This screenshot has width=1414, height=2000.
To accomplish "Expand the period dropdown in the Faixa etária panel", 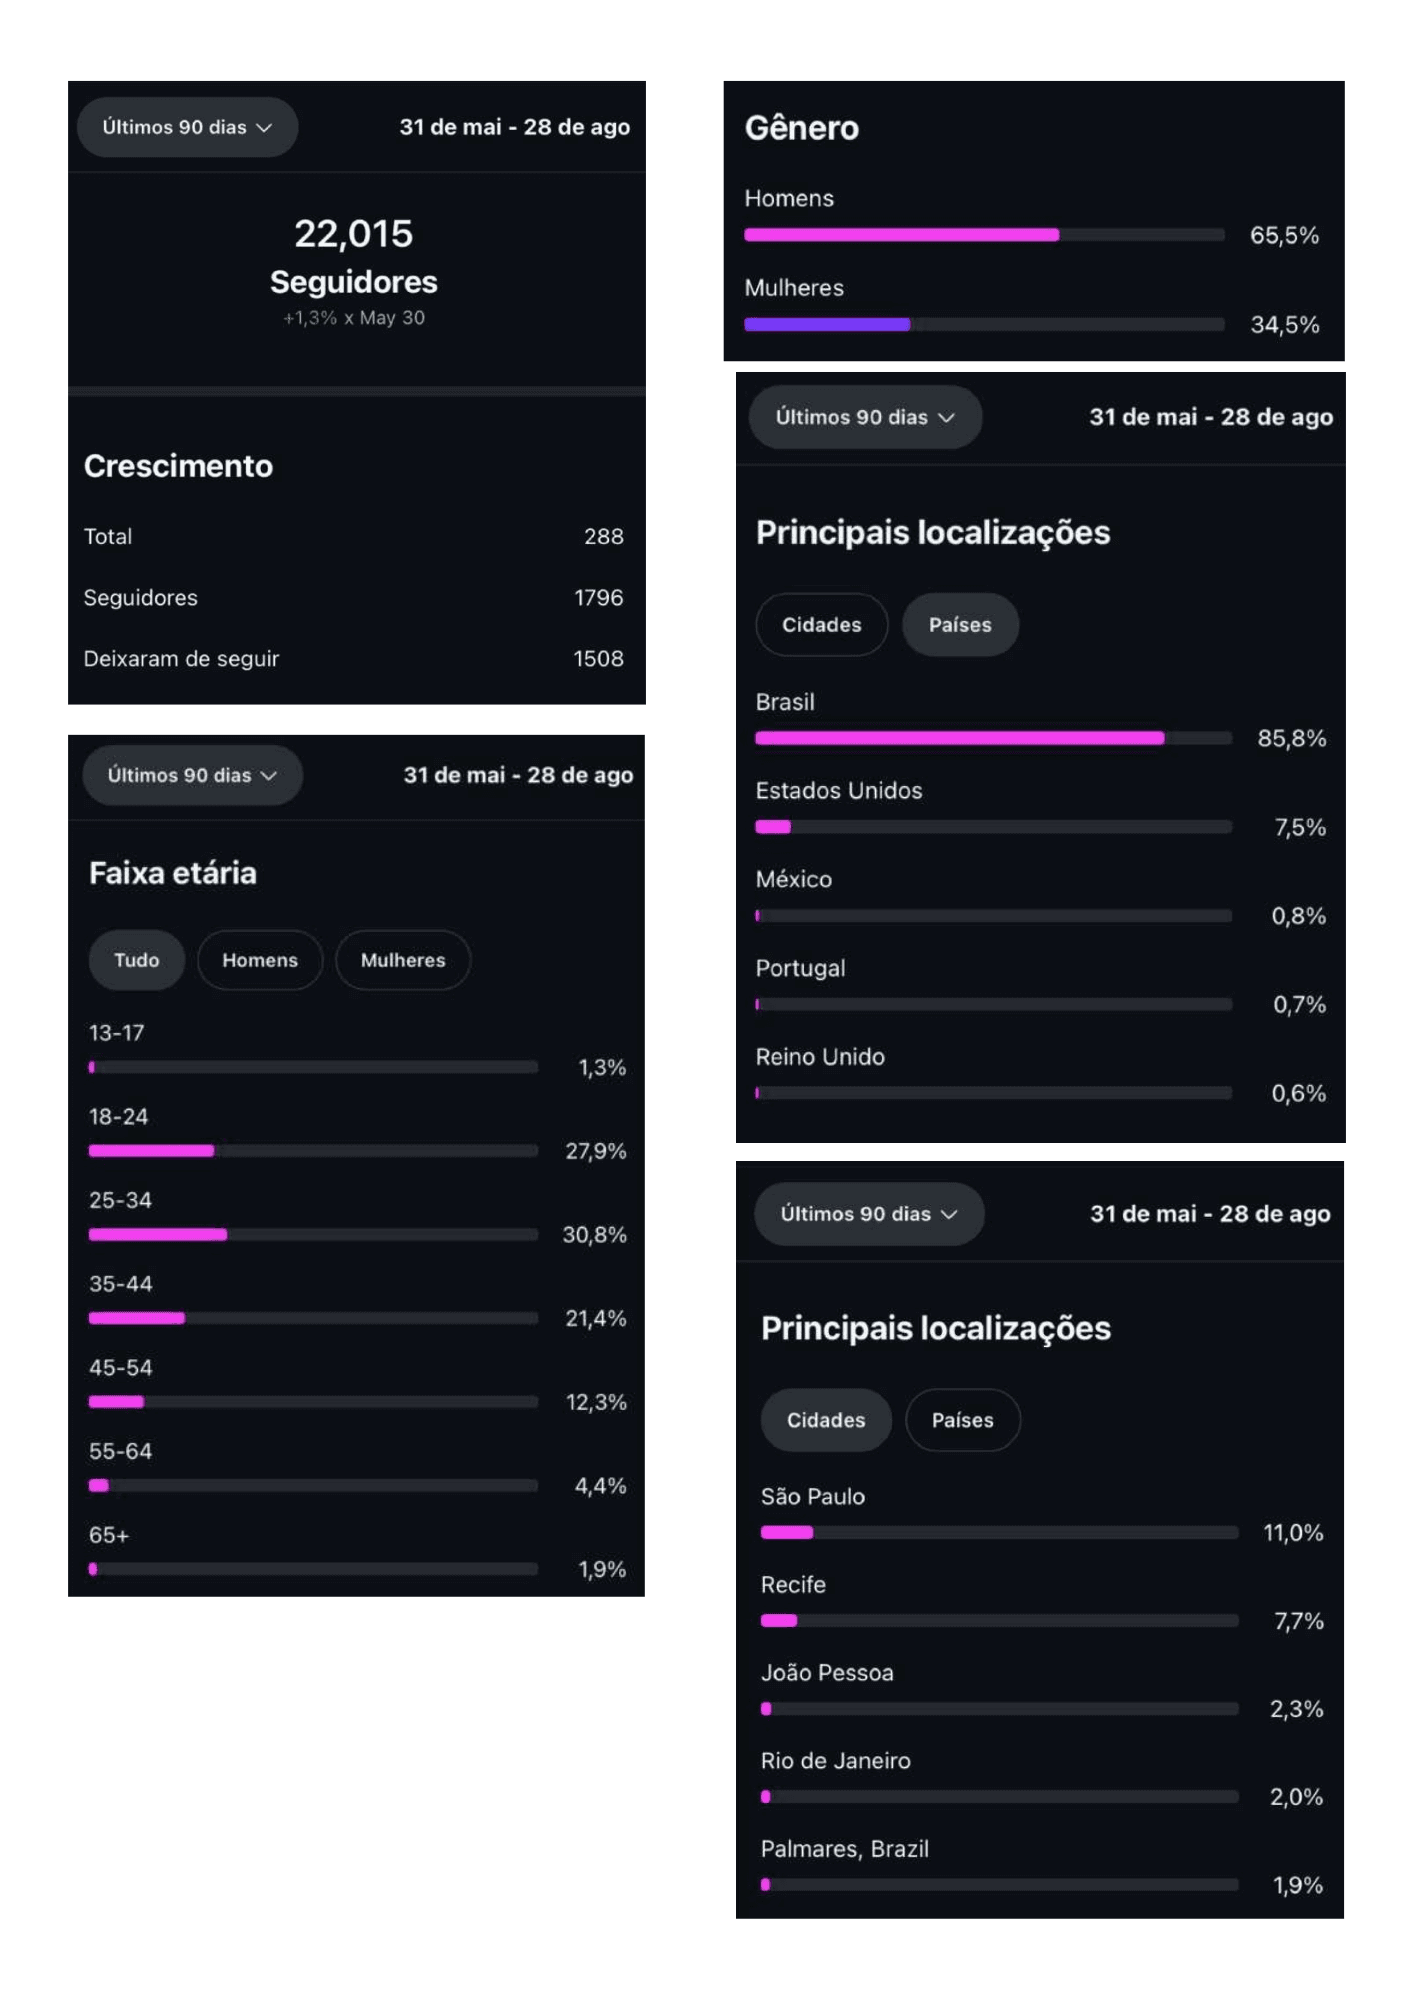I will 192,775.
